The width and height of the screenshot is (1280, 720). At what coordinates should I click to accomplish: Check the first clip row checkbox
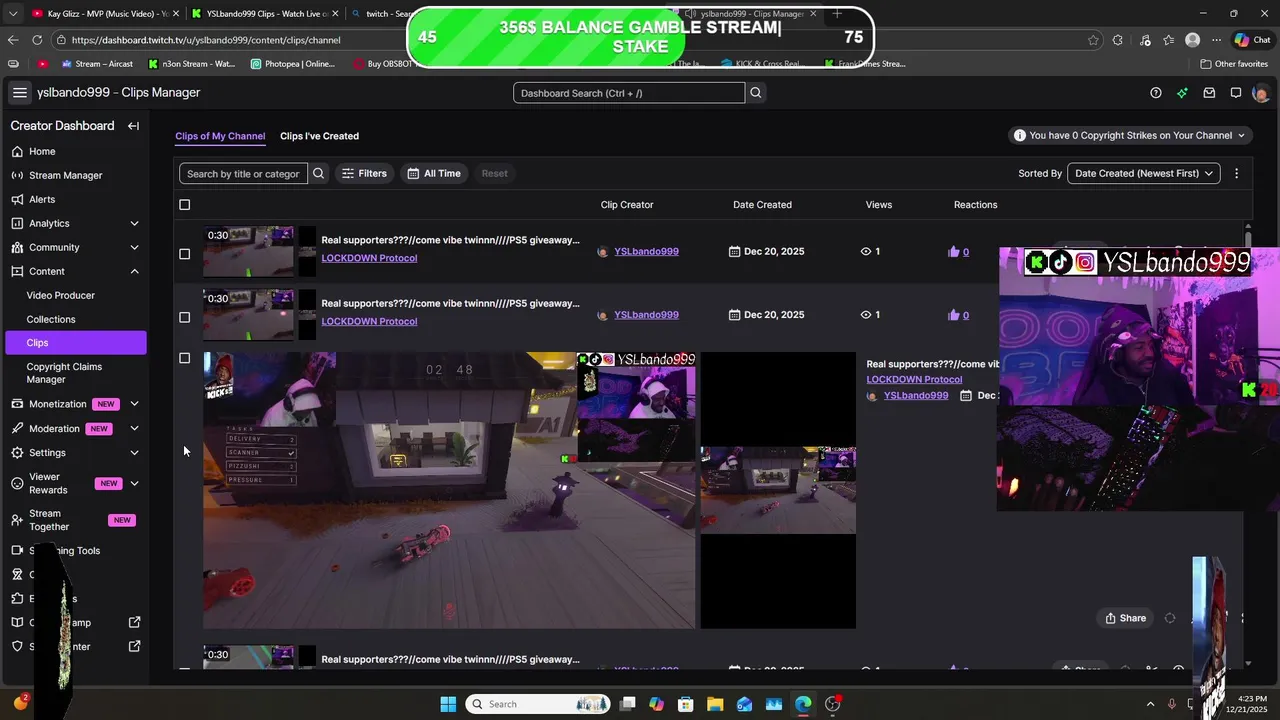(x=184, y=254)
